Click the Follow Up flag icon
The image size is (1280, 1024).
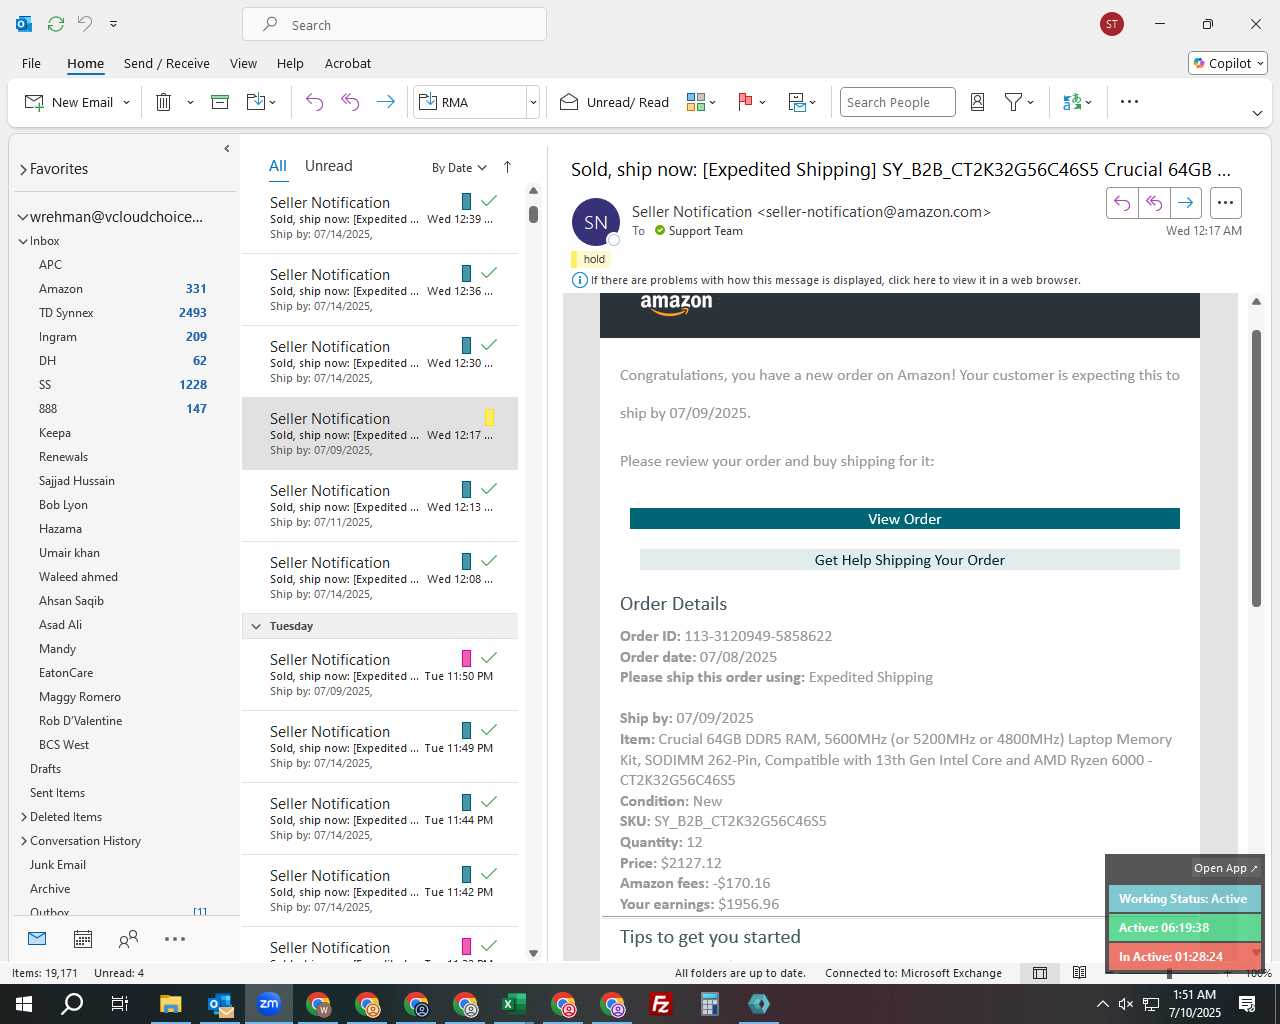(745, 102)
